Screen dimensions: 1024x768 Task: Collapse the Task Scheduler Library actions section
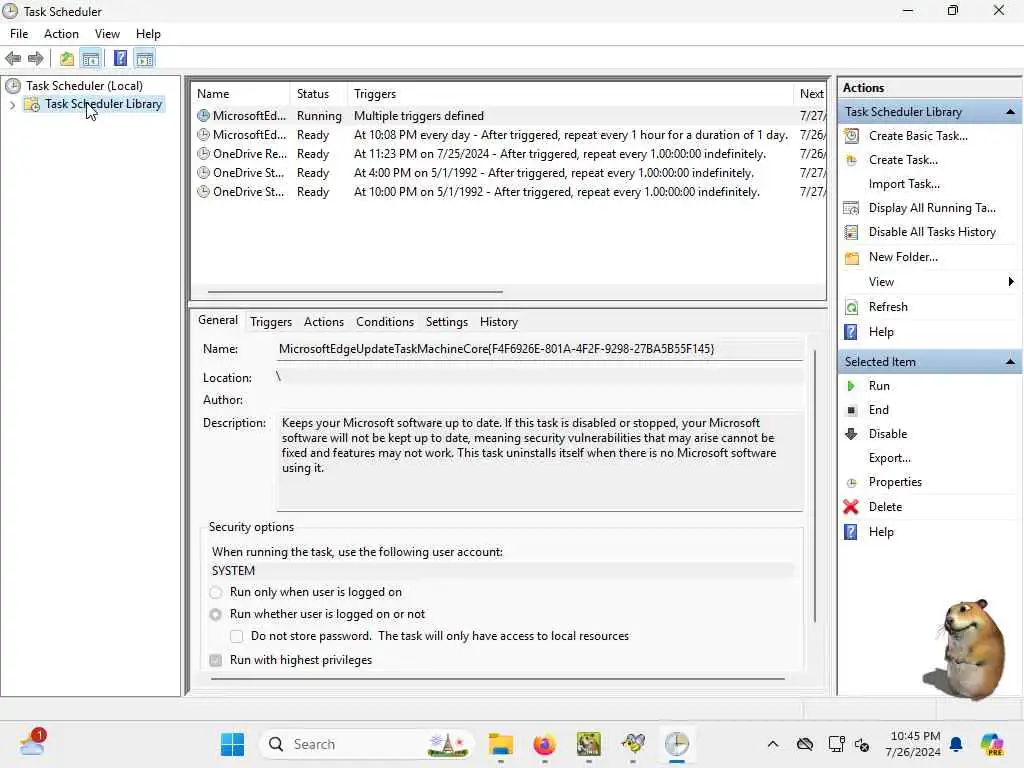pyautogui.click(x=1010, y=112)
